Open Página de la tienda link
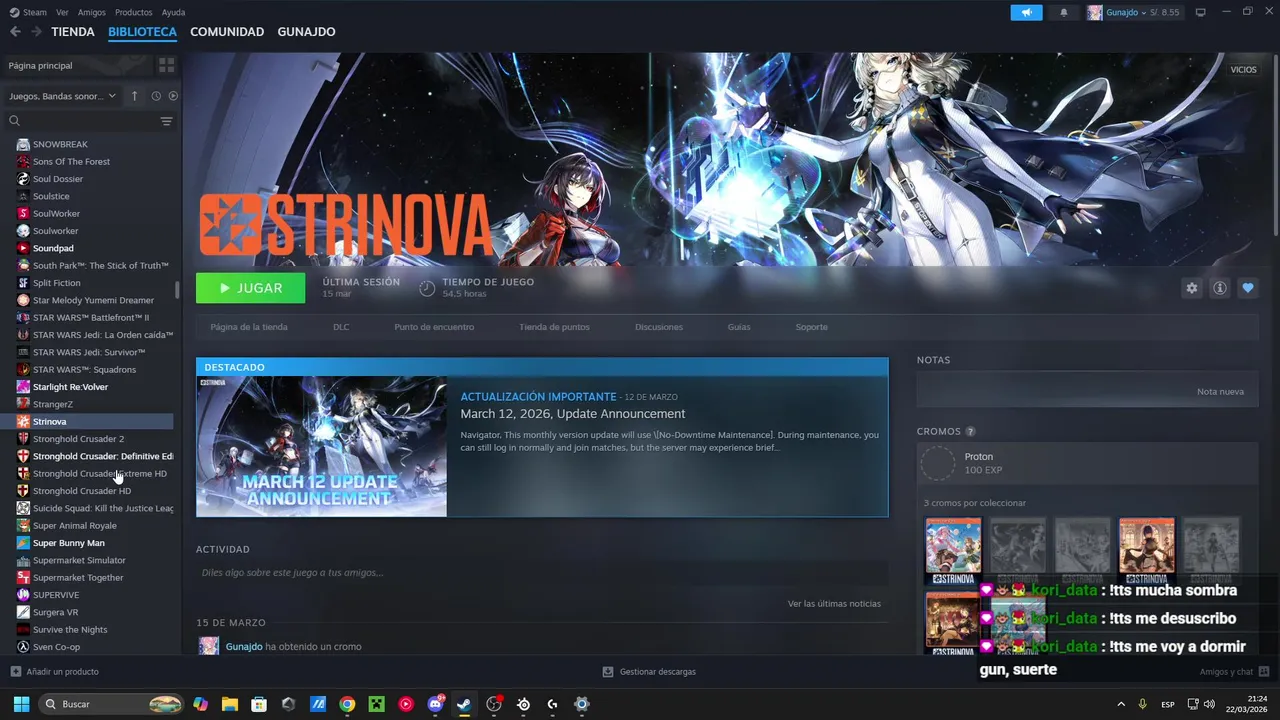 point(249,327)
